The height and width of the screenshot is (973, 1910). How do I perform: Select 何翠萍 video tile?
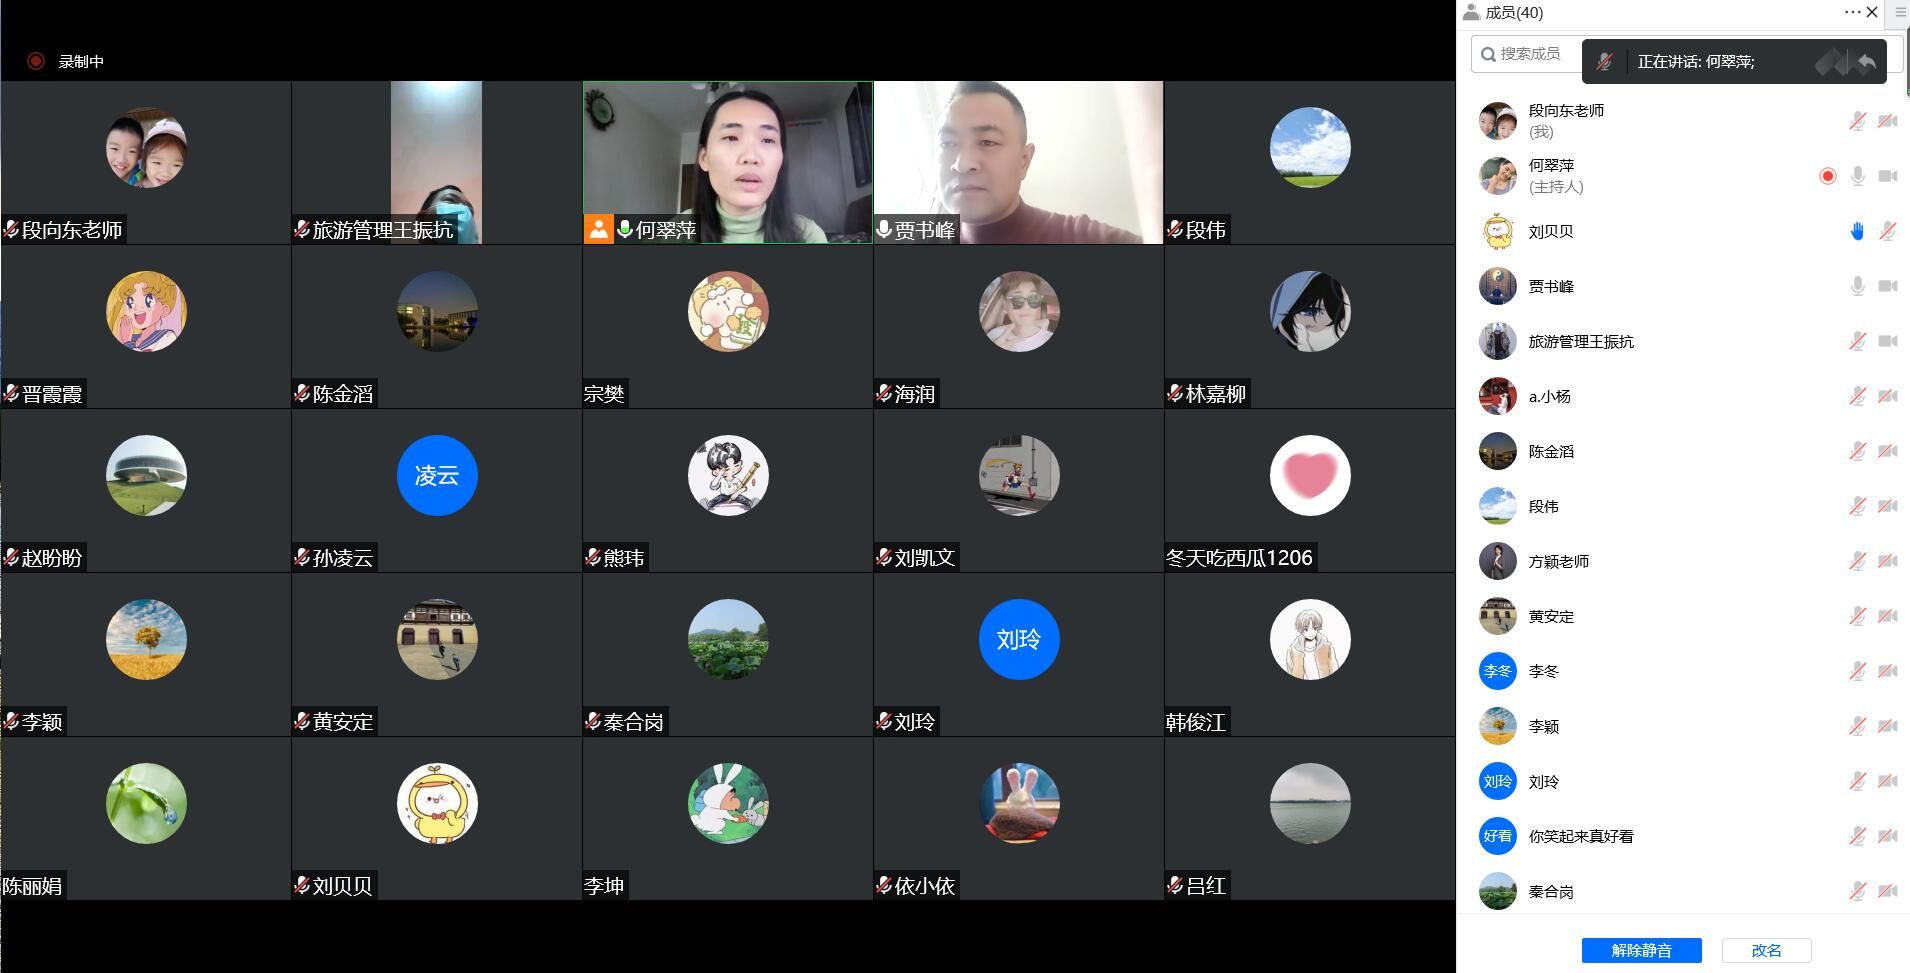(728, 162)
